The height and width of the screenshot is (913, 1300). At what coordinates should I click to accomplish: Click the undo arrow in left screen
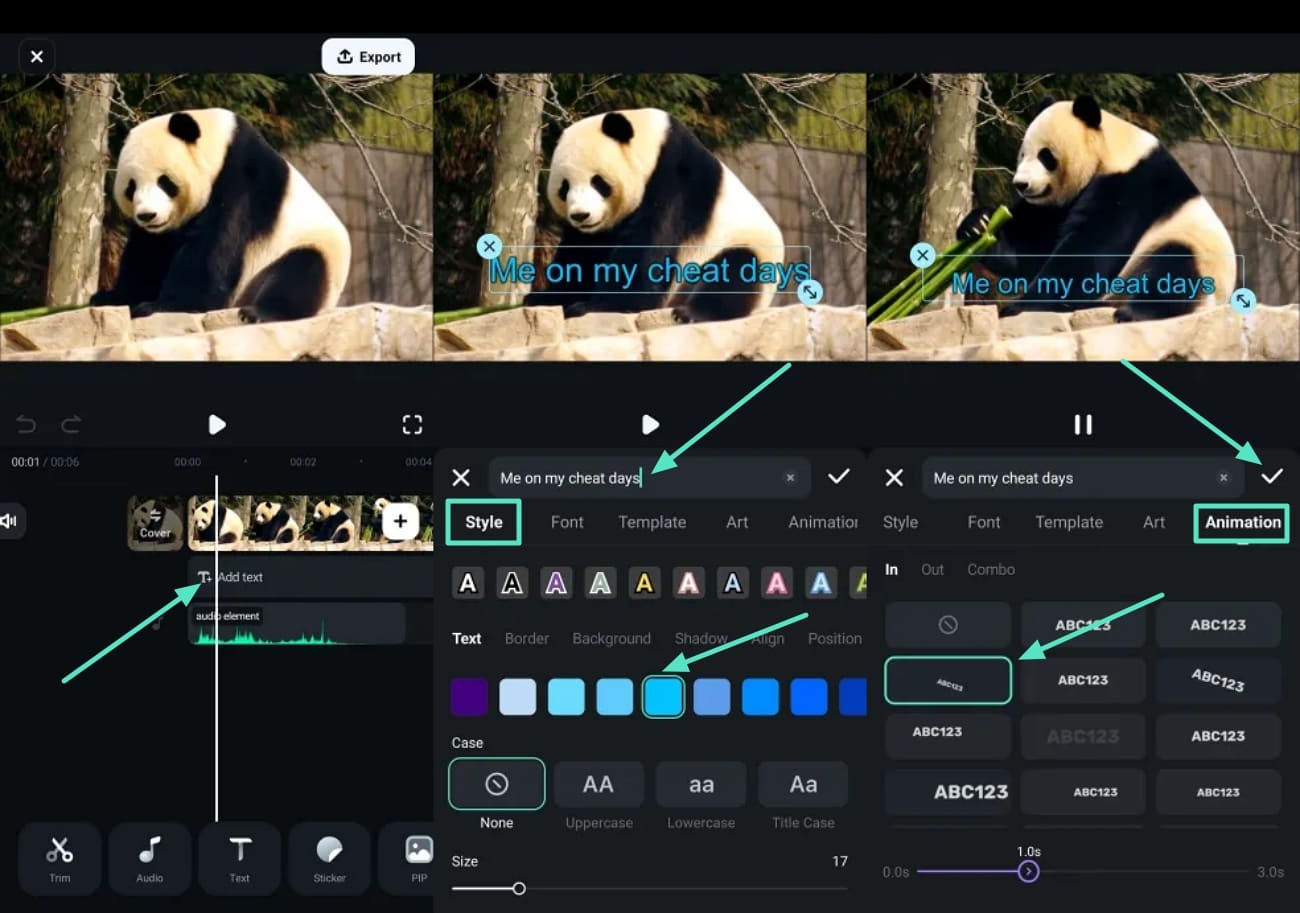point(26,425)
